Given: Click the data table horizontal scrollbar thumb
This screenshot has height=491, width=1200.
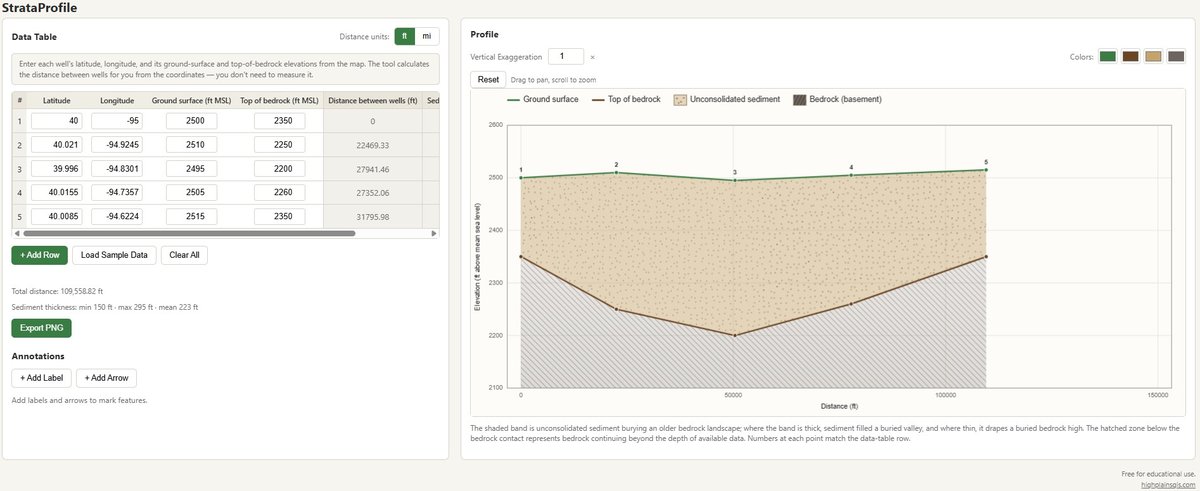Looking at the screenshot, I should click(187, 233).
